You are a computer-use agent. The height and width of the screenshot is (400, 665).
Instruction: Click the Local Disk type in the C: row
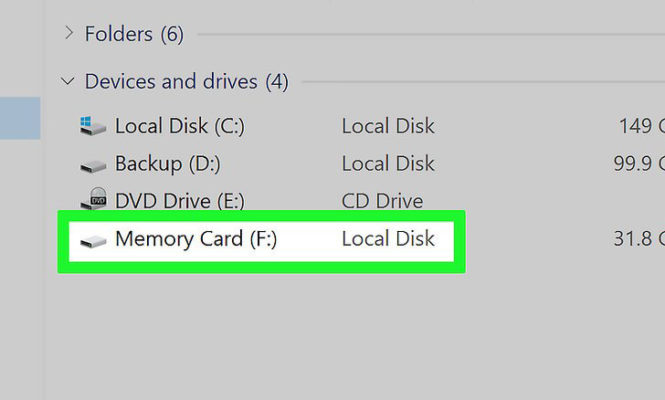click(x=388, y=126)
